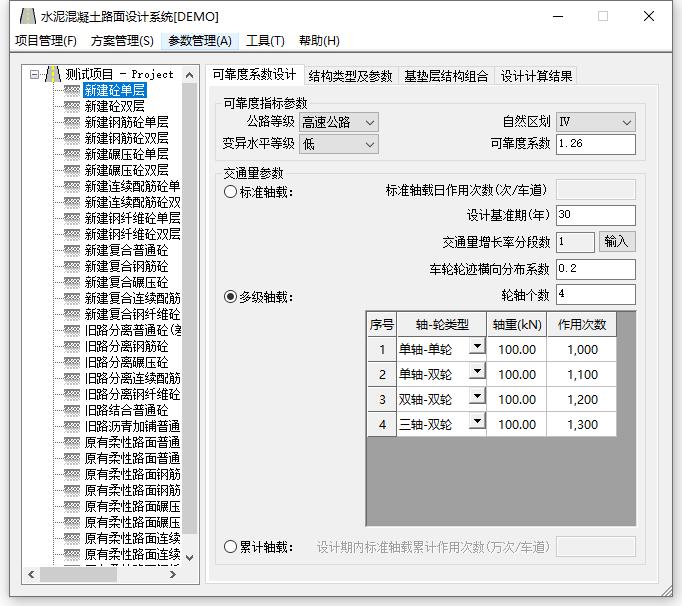Select the 标准轴载 radio button
This screenshot has width=682, height=606.
pos(231,192)
